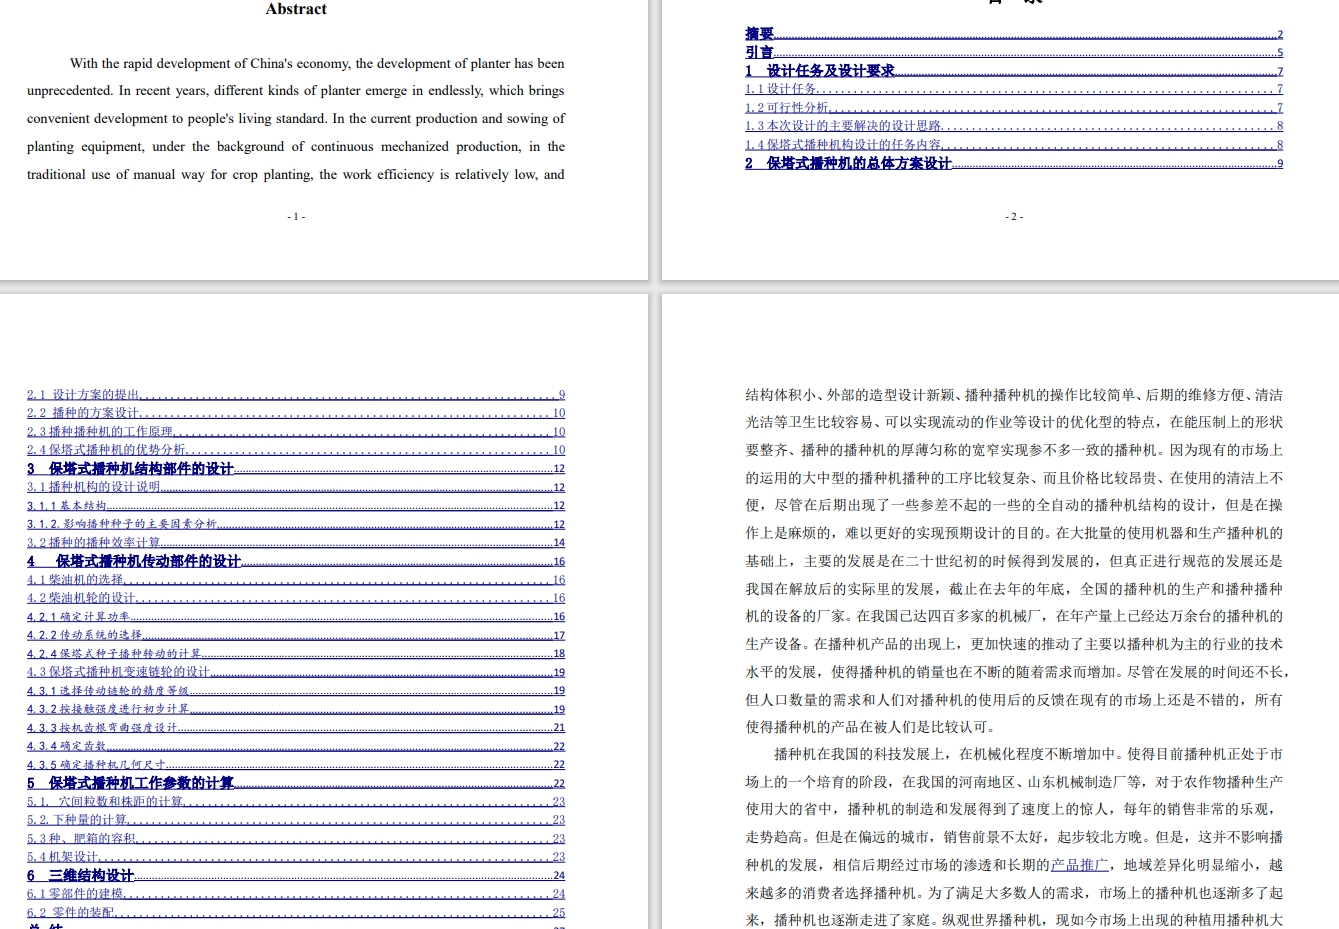Go to chapter 4 保塔式播种机传动部件的设计
Screen dimensions: 1339x929
click(x=296, y=561)
